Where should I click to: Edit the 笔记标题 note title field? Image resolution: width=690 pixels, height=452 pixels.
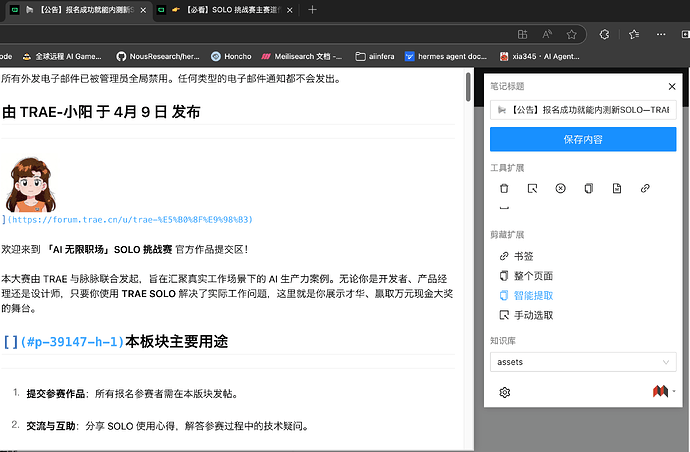(x=583, y=110)
